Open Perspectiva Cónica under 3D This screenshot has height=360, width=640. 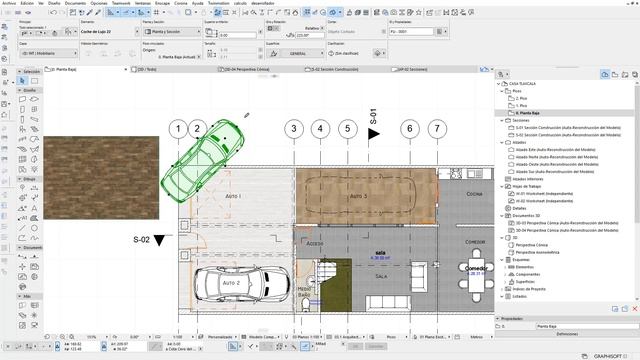[531, 245]
